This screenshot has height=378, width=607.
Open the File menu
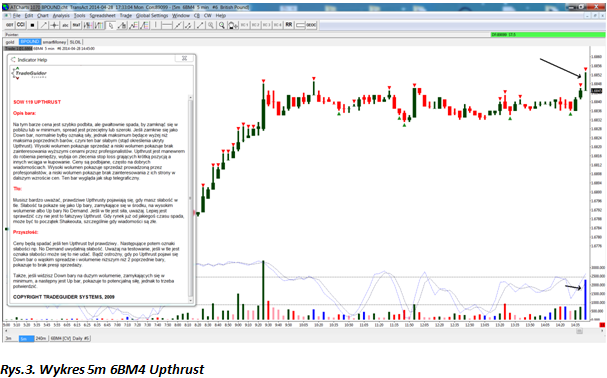(17, 16)
